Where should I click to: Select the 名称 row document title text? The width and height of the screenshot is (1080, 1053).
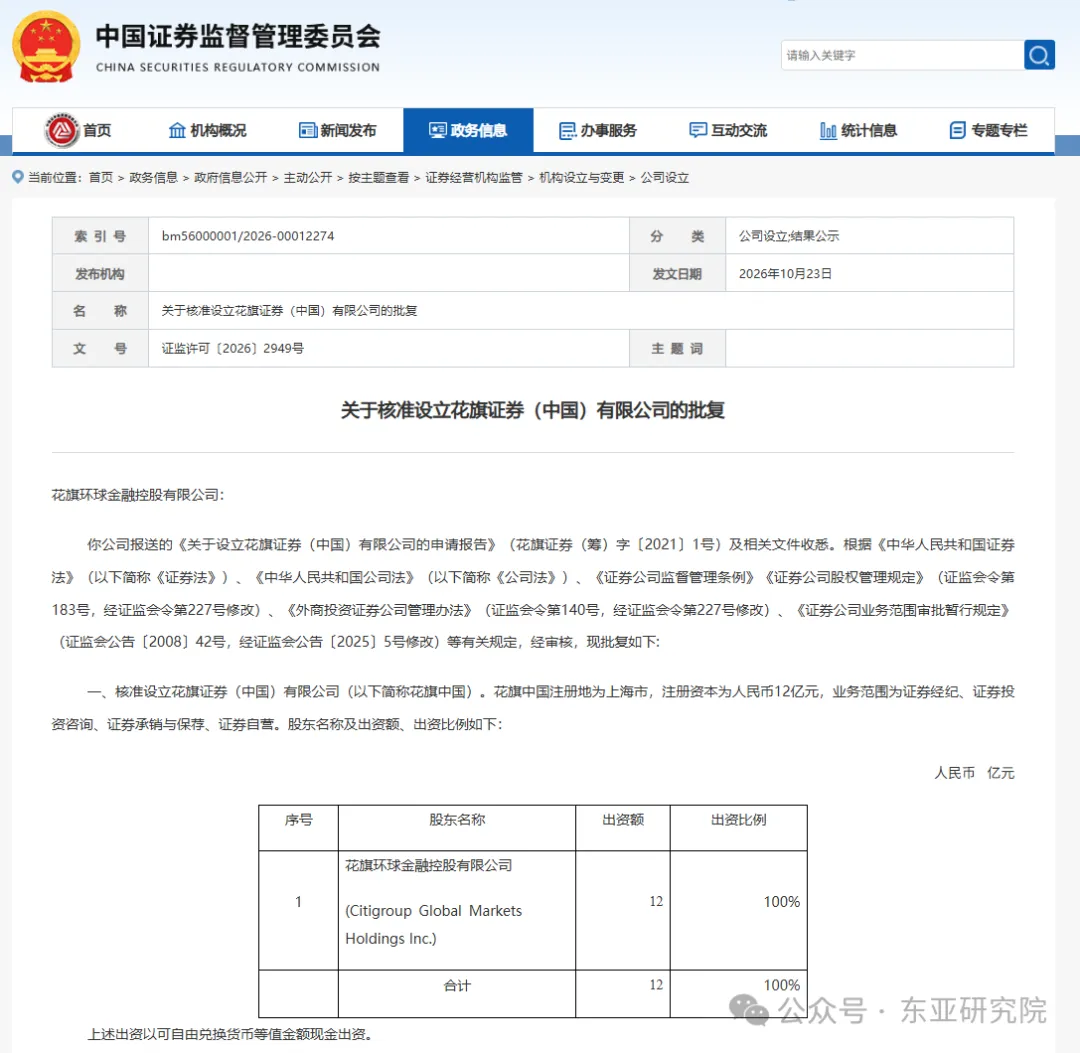(289, 311)
